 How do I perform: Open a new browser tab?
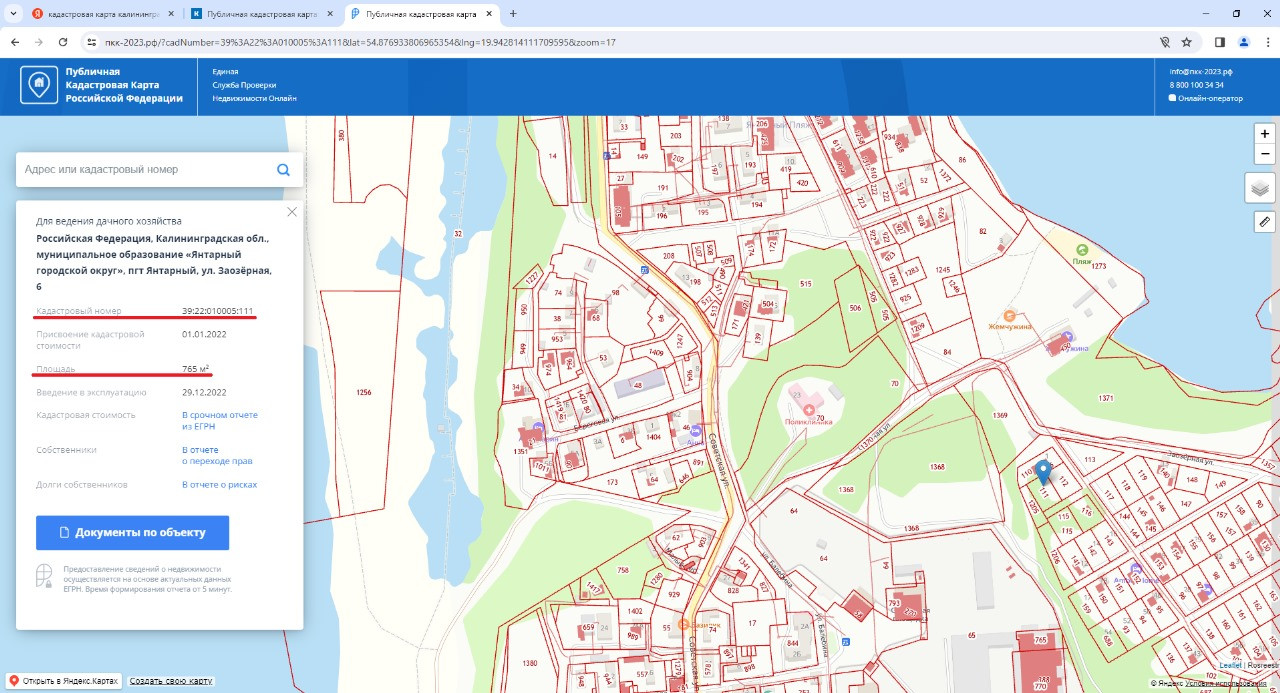coord(513,14)
